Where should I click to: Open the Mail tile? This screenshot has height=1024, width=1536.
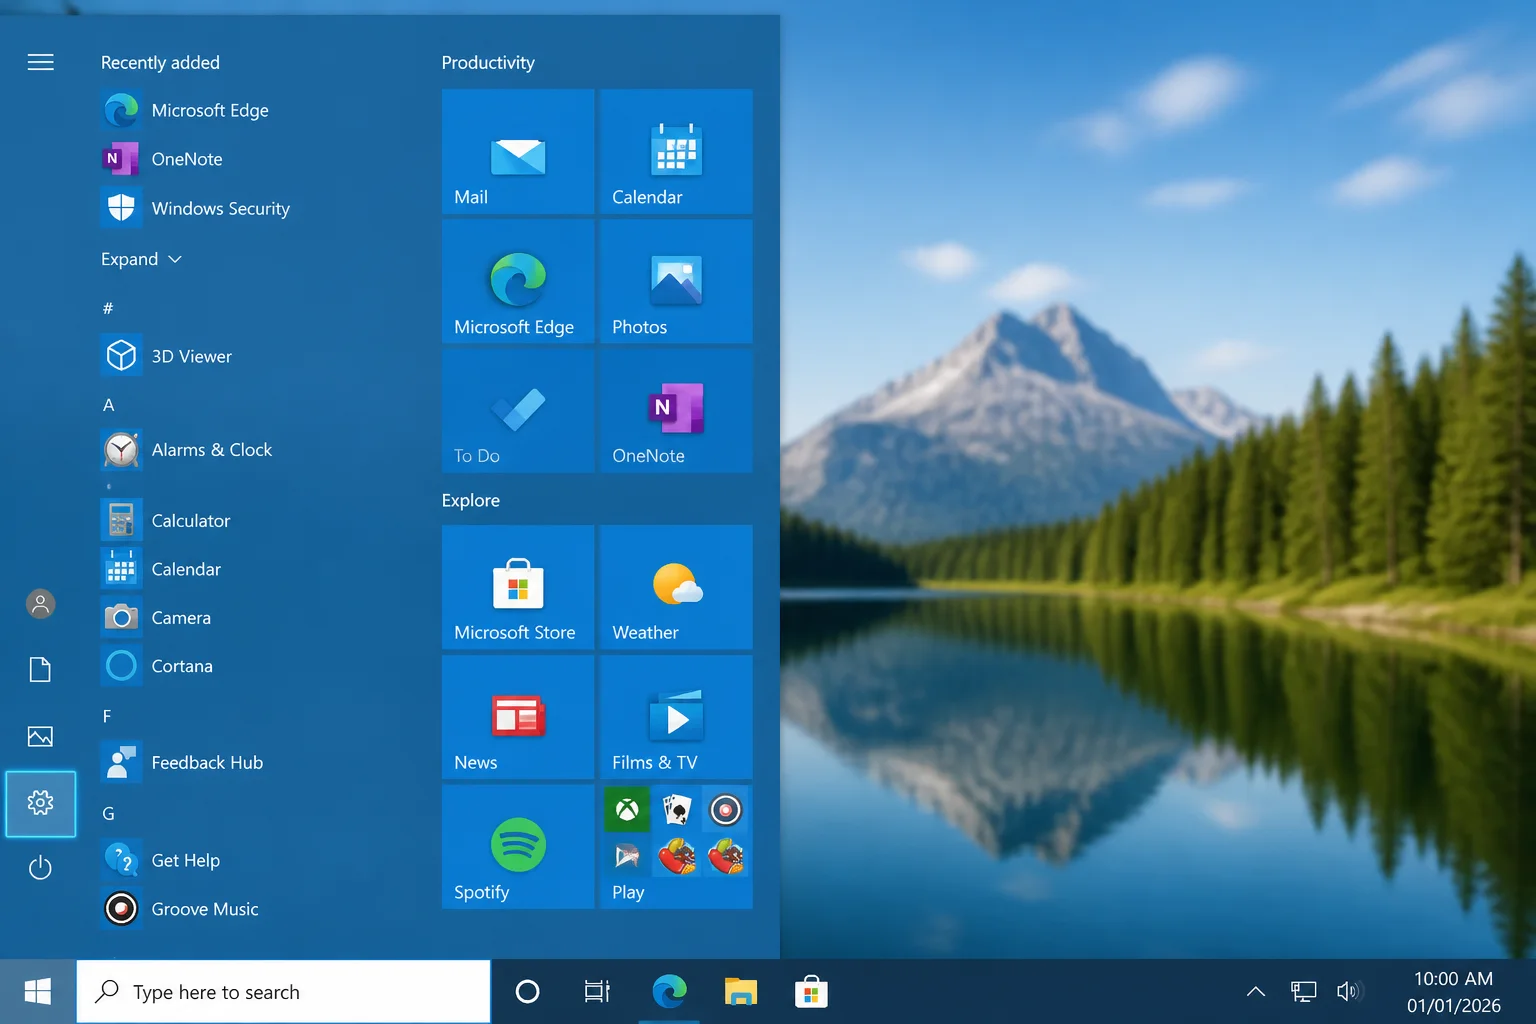click(518, 151)
